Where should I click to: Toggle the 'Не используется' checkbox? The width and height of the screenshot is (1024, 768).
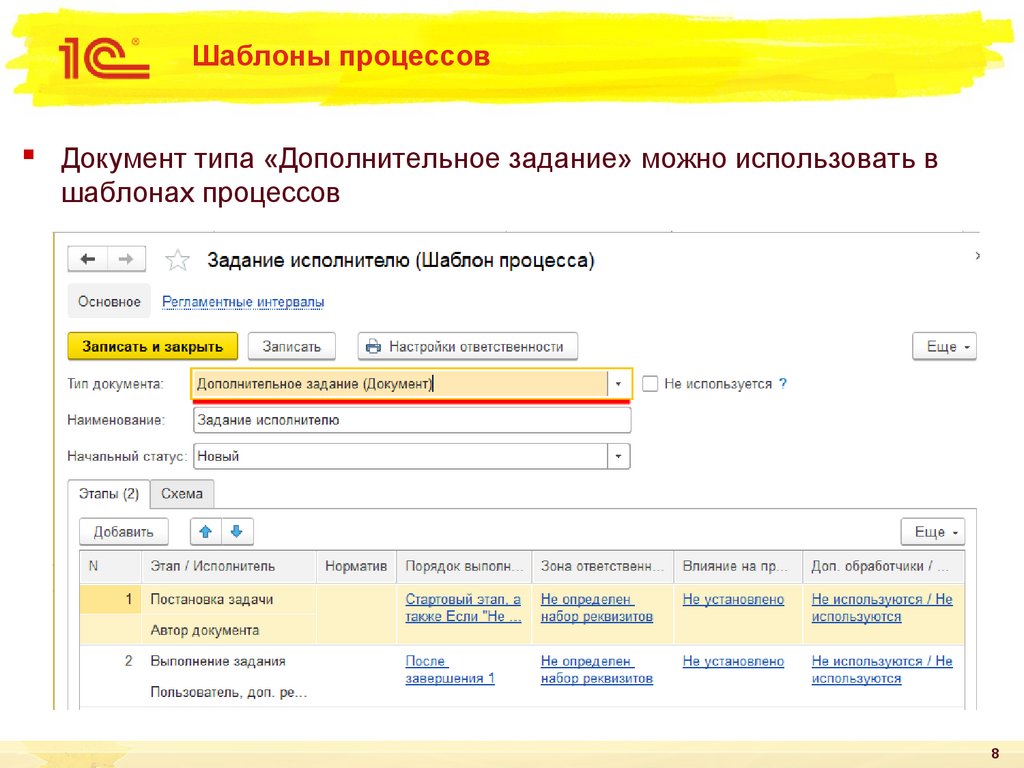650,383
